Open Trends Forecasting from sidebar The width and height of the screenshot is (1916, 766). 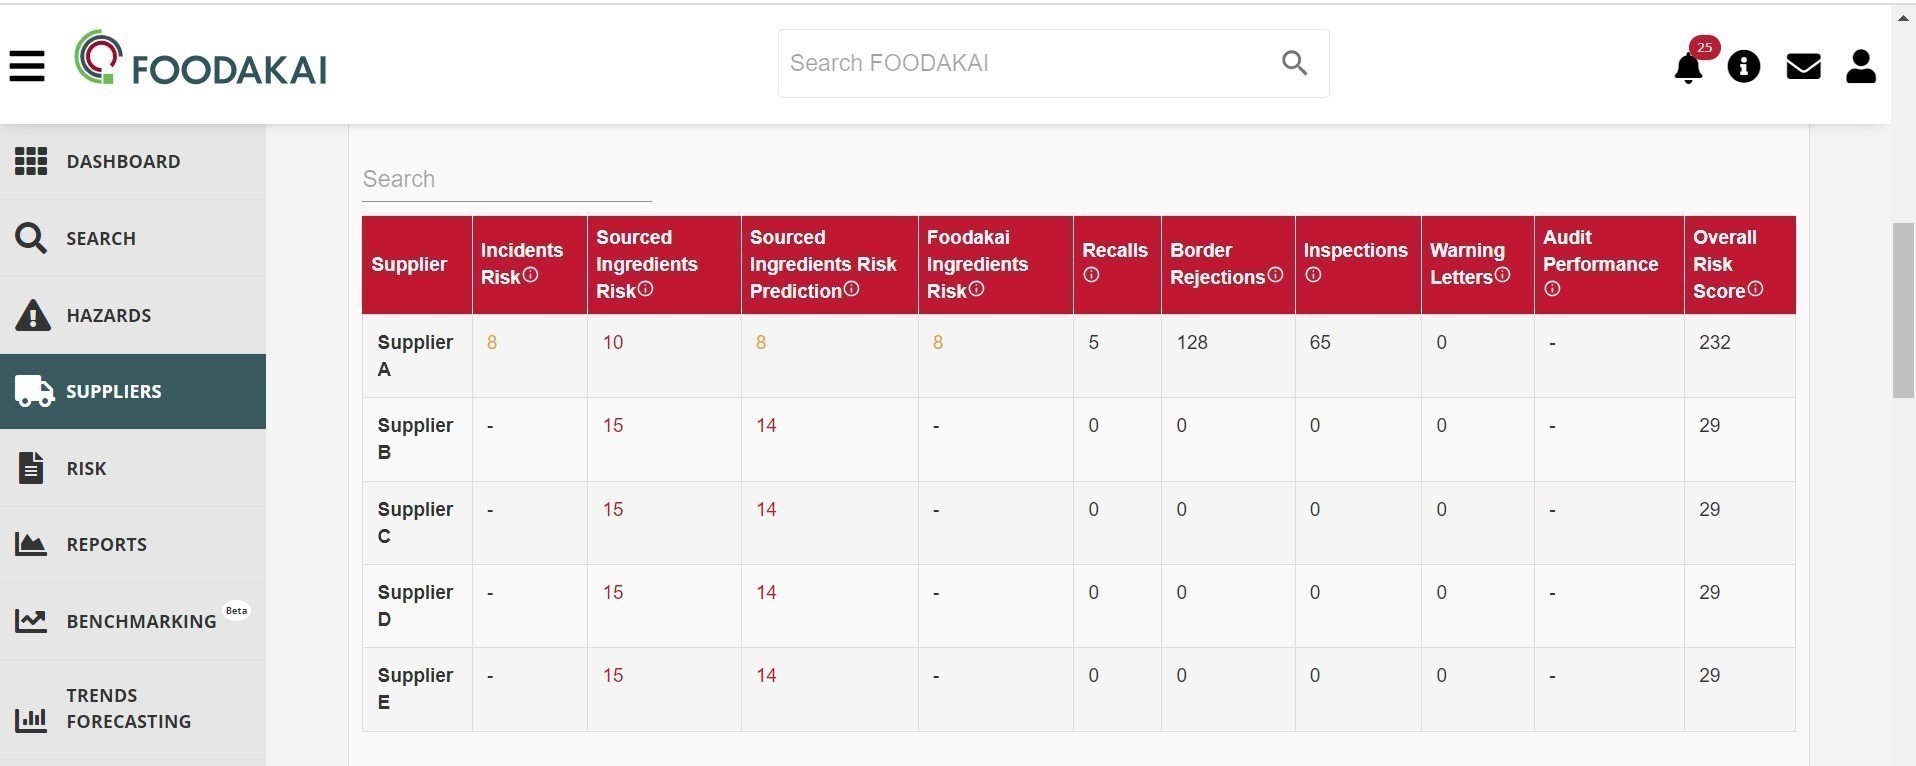[x=128, y=708]
